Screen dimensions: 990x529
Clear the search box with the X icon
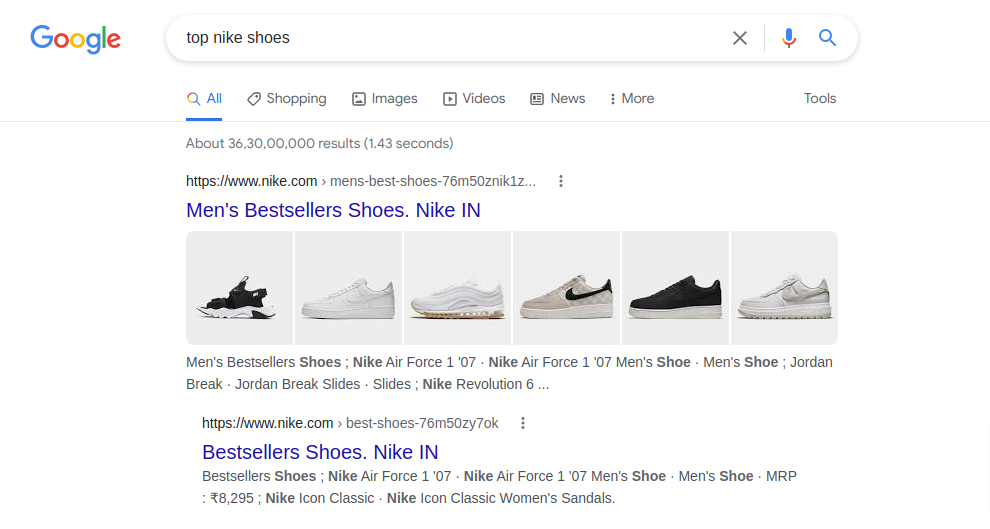click(740, 38)
